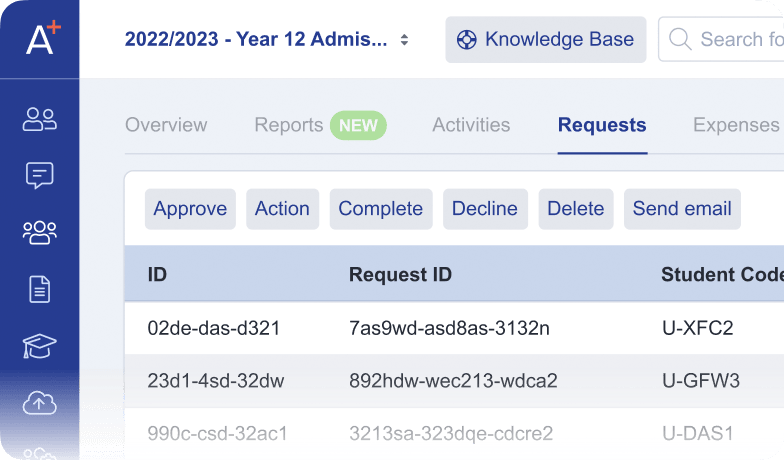Click the Student Code column header
This screenshot has height=460, width=784.
(x=722, y=274)
